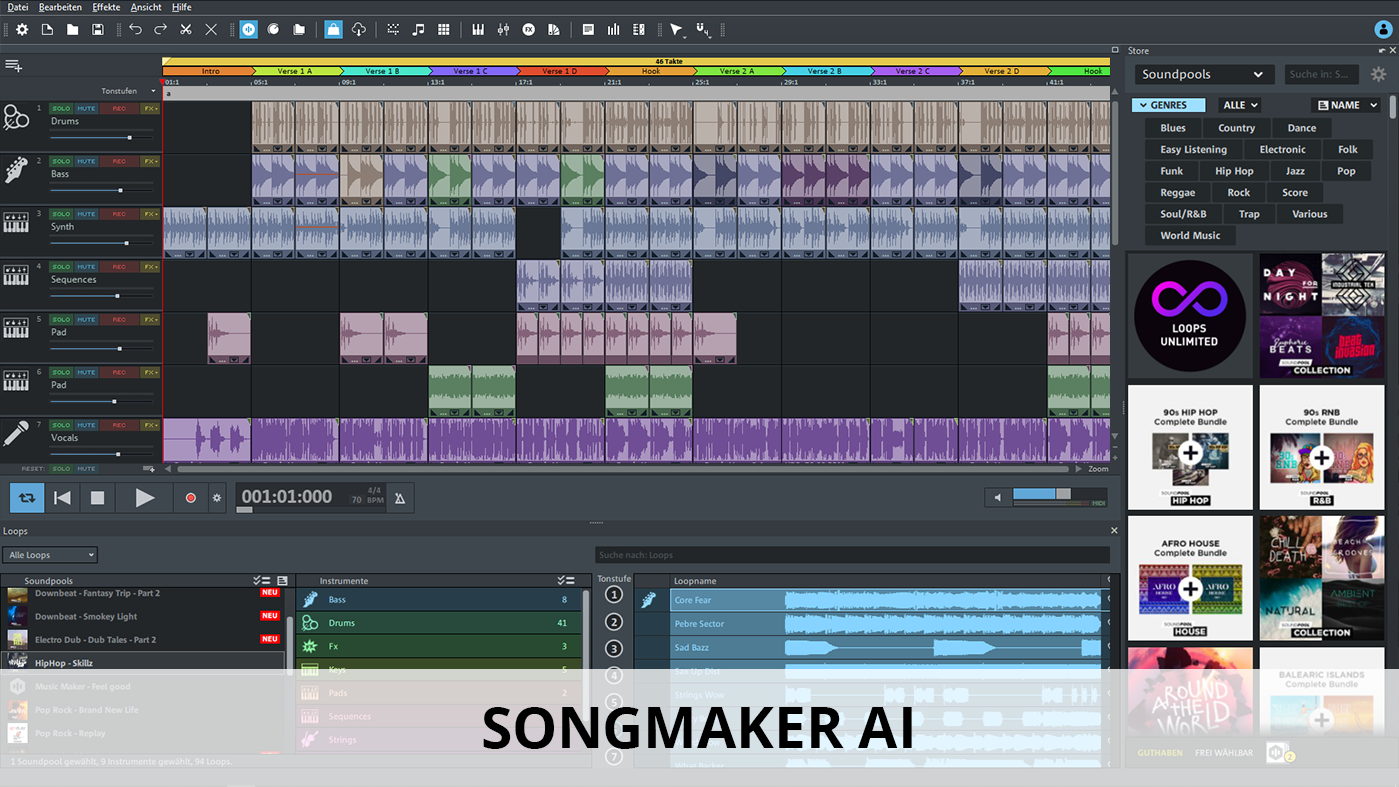This screenshot has width=1399, height=787.
Task: Open the Loops Unlimited thumbnail
Action: coord(1190,316)
